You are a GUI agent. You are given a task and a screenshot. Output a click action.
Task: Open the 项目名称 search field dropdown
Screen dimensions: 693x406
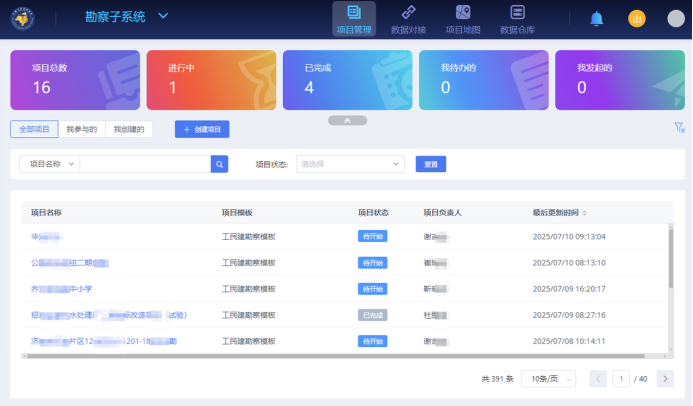point(49,164)
